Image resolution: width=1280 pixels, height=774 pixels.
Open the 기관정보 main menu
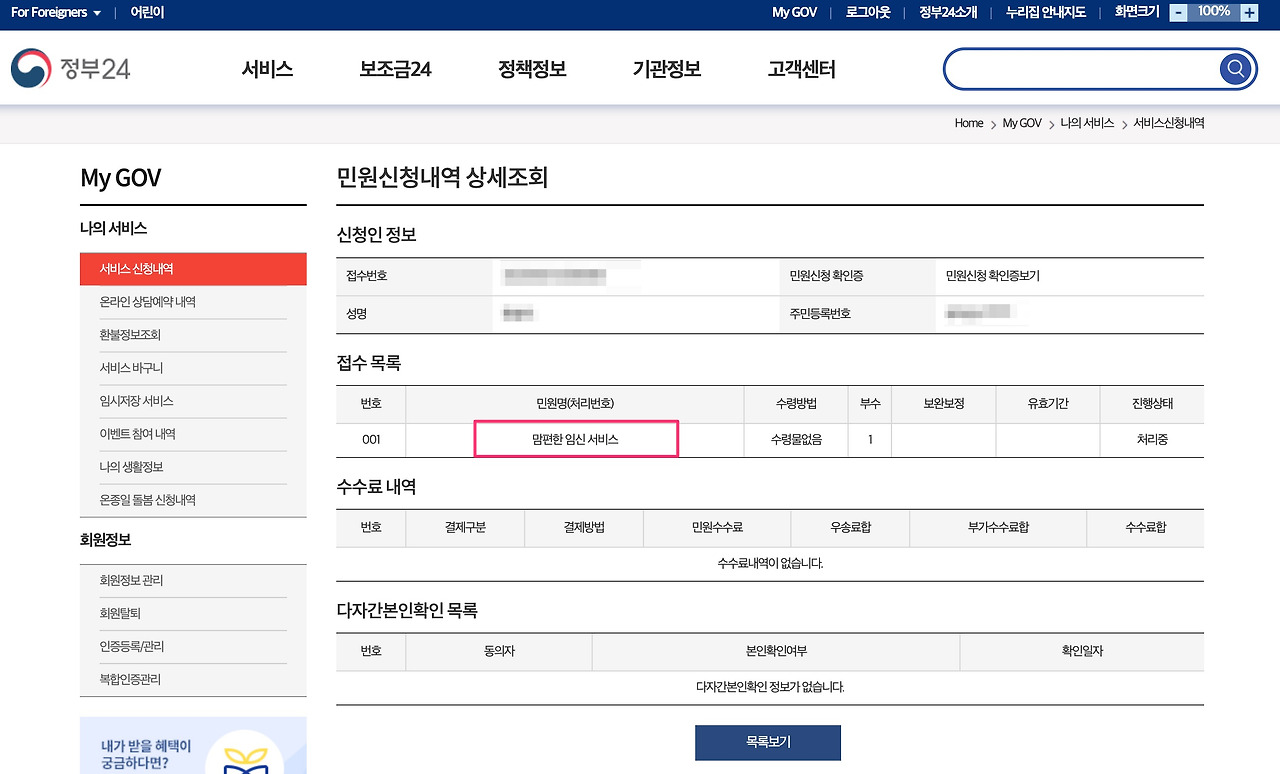tap(667, 69)
